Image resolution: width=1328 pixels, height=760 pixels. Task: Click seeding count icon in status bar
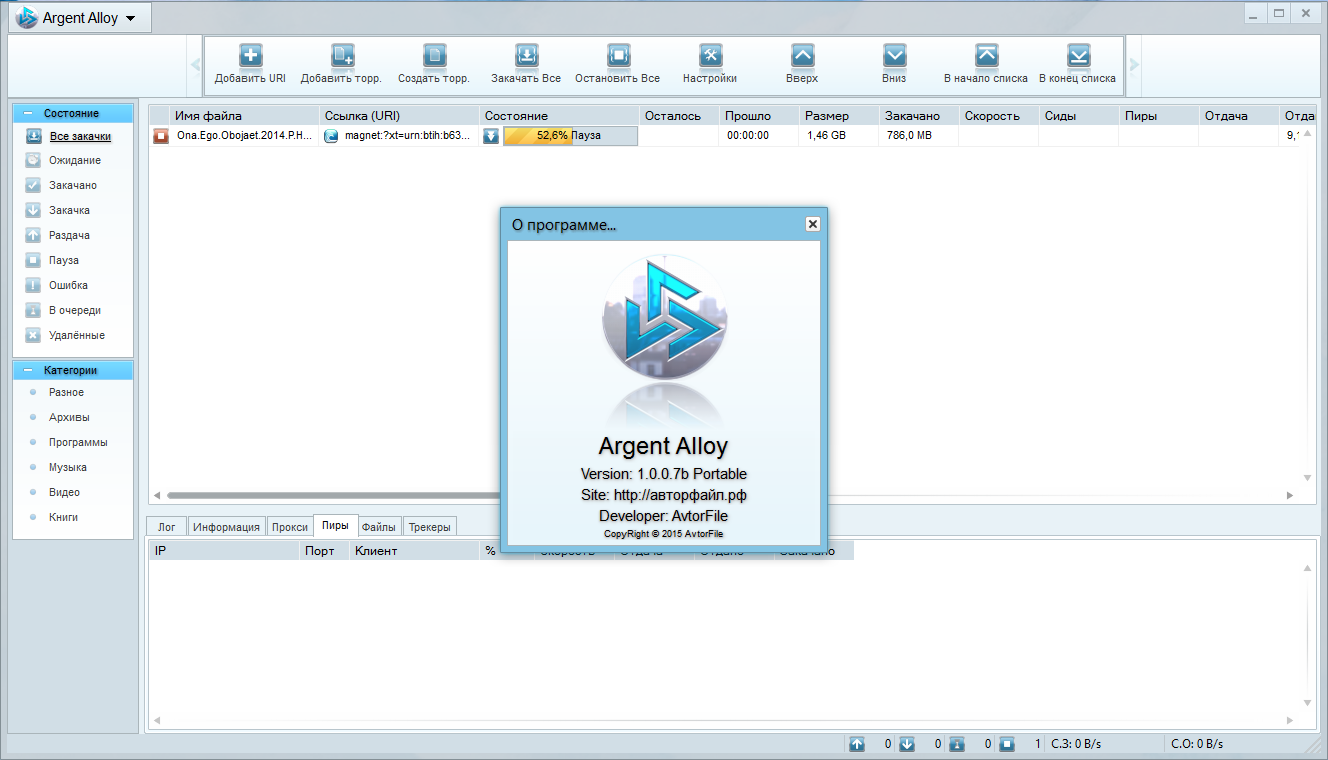pyautogui.click(x=857, y=744)
